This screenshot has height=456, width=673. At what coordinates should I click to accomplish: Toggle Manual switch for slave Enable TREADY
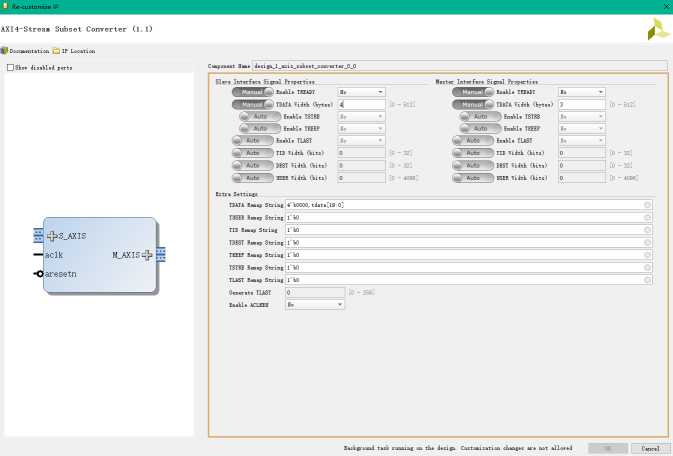(x=252, y=92)
